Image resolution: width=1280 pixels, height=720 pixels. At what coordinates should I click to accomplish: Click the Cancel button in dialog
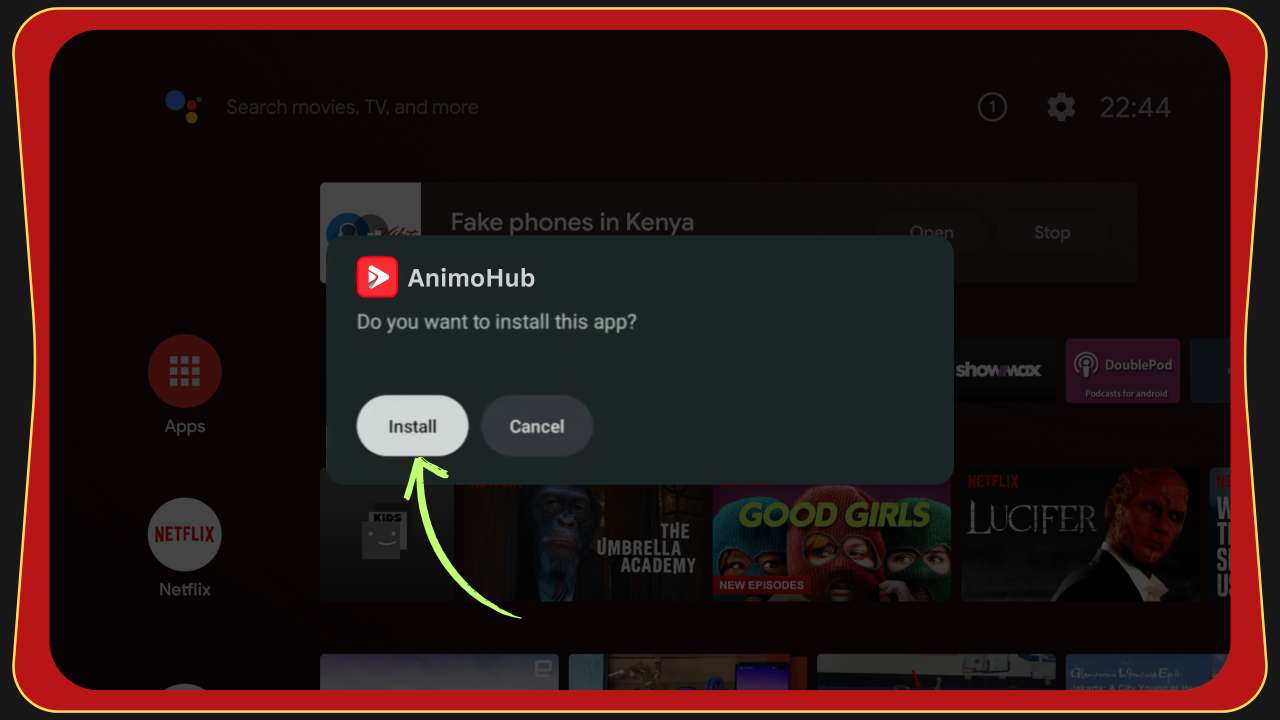pos(537,426)
